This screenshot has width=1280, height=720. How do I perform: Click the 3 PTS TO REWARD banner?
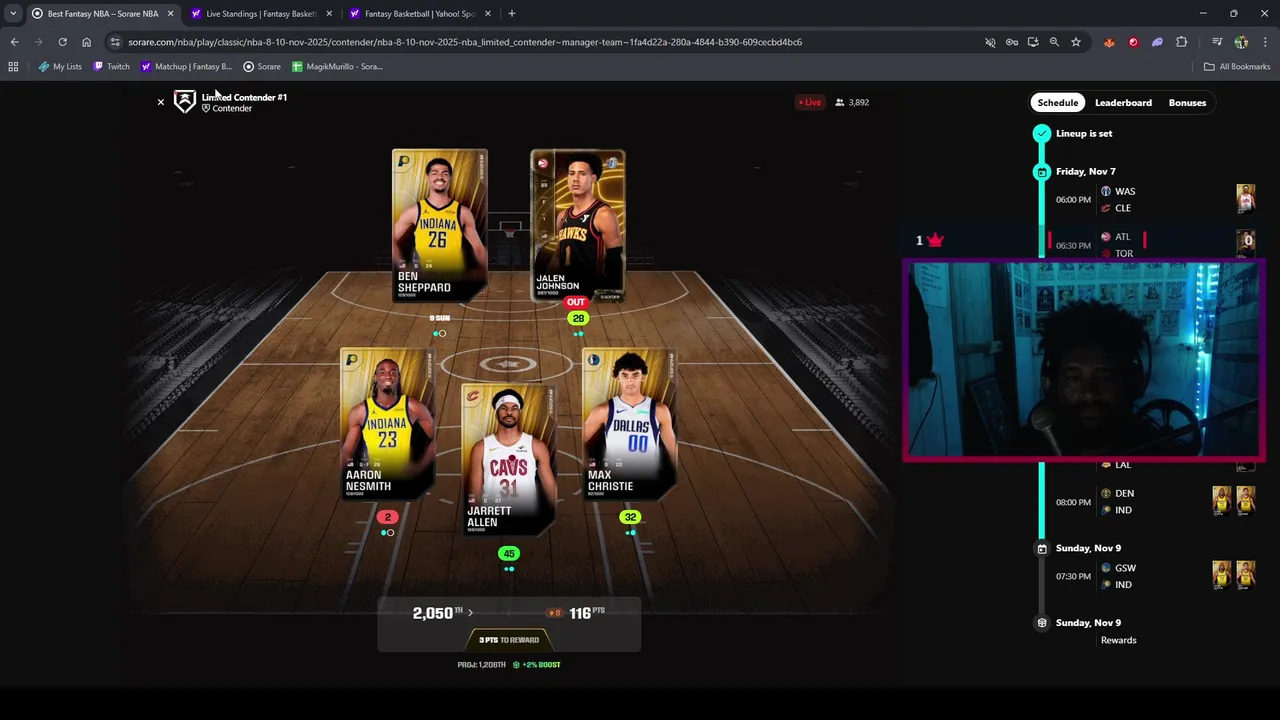point(509,640)
